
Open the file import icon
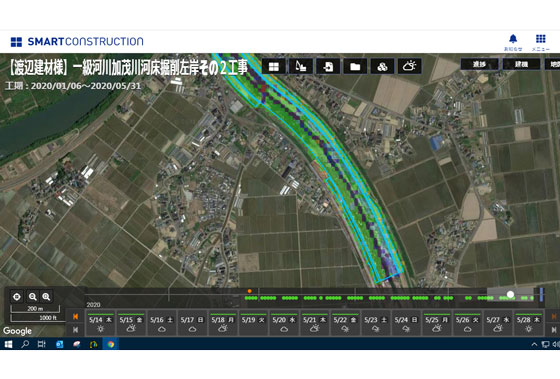pyautogui.click(x=328, y=66)
